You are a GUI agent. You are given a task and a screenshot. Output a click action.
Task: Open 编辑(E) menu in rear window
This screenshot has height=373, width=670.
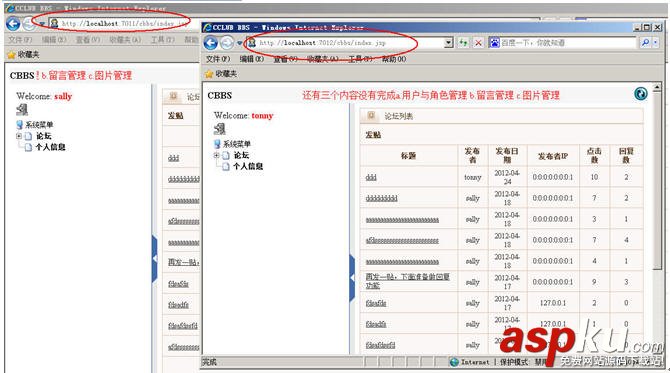click(54, 40)
